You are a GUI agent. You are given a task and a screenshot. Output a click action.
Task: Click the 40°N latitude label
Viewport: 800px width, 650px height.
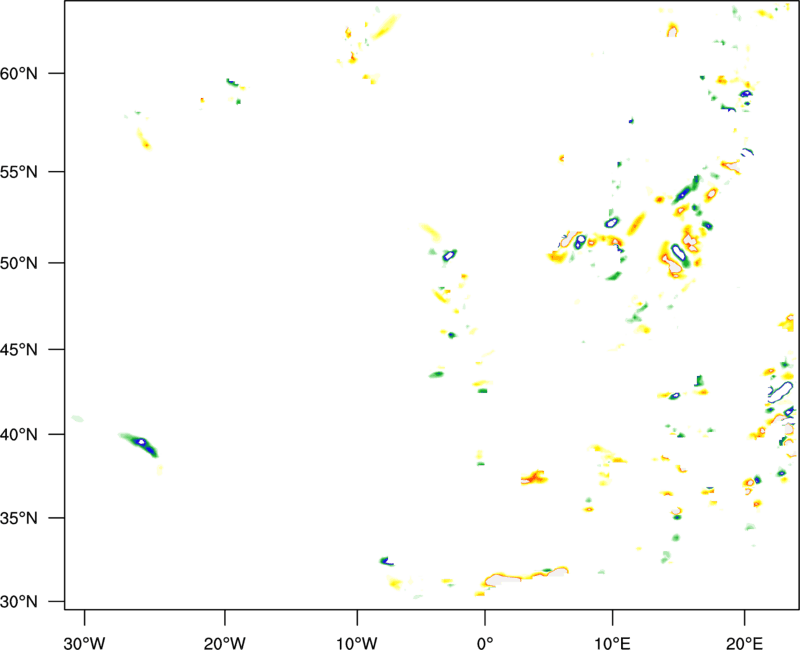pyautogui.click(x=19, y=435)
